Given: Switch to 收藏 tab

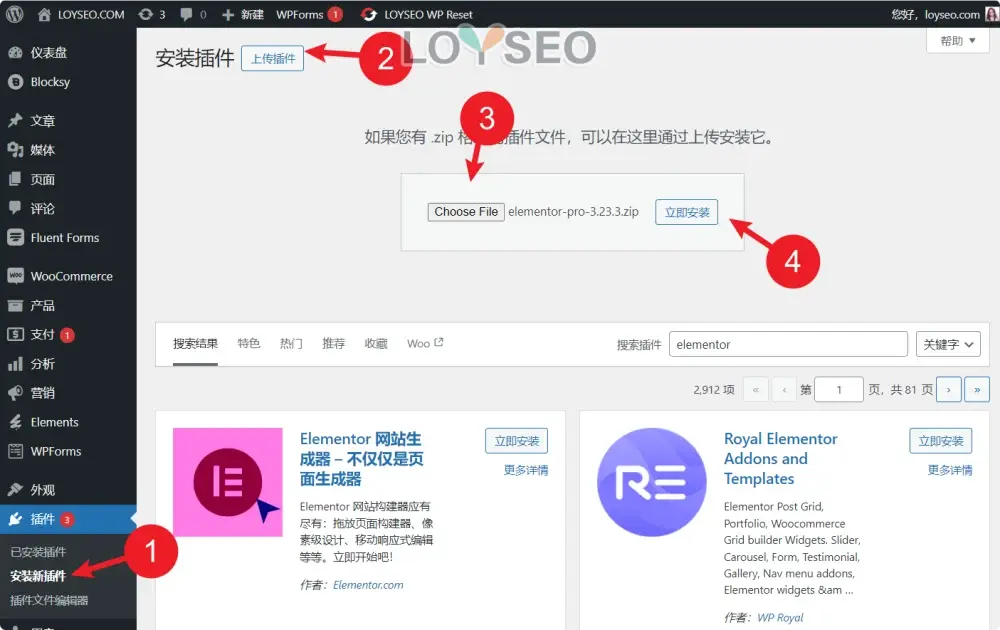Looking at the screenshot, I should pos(376,344).
